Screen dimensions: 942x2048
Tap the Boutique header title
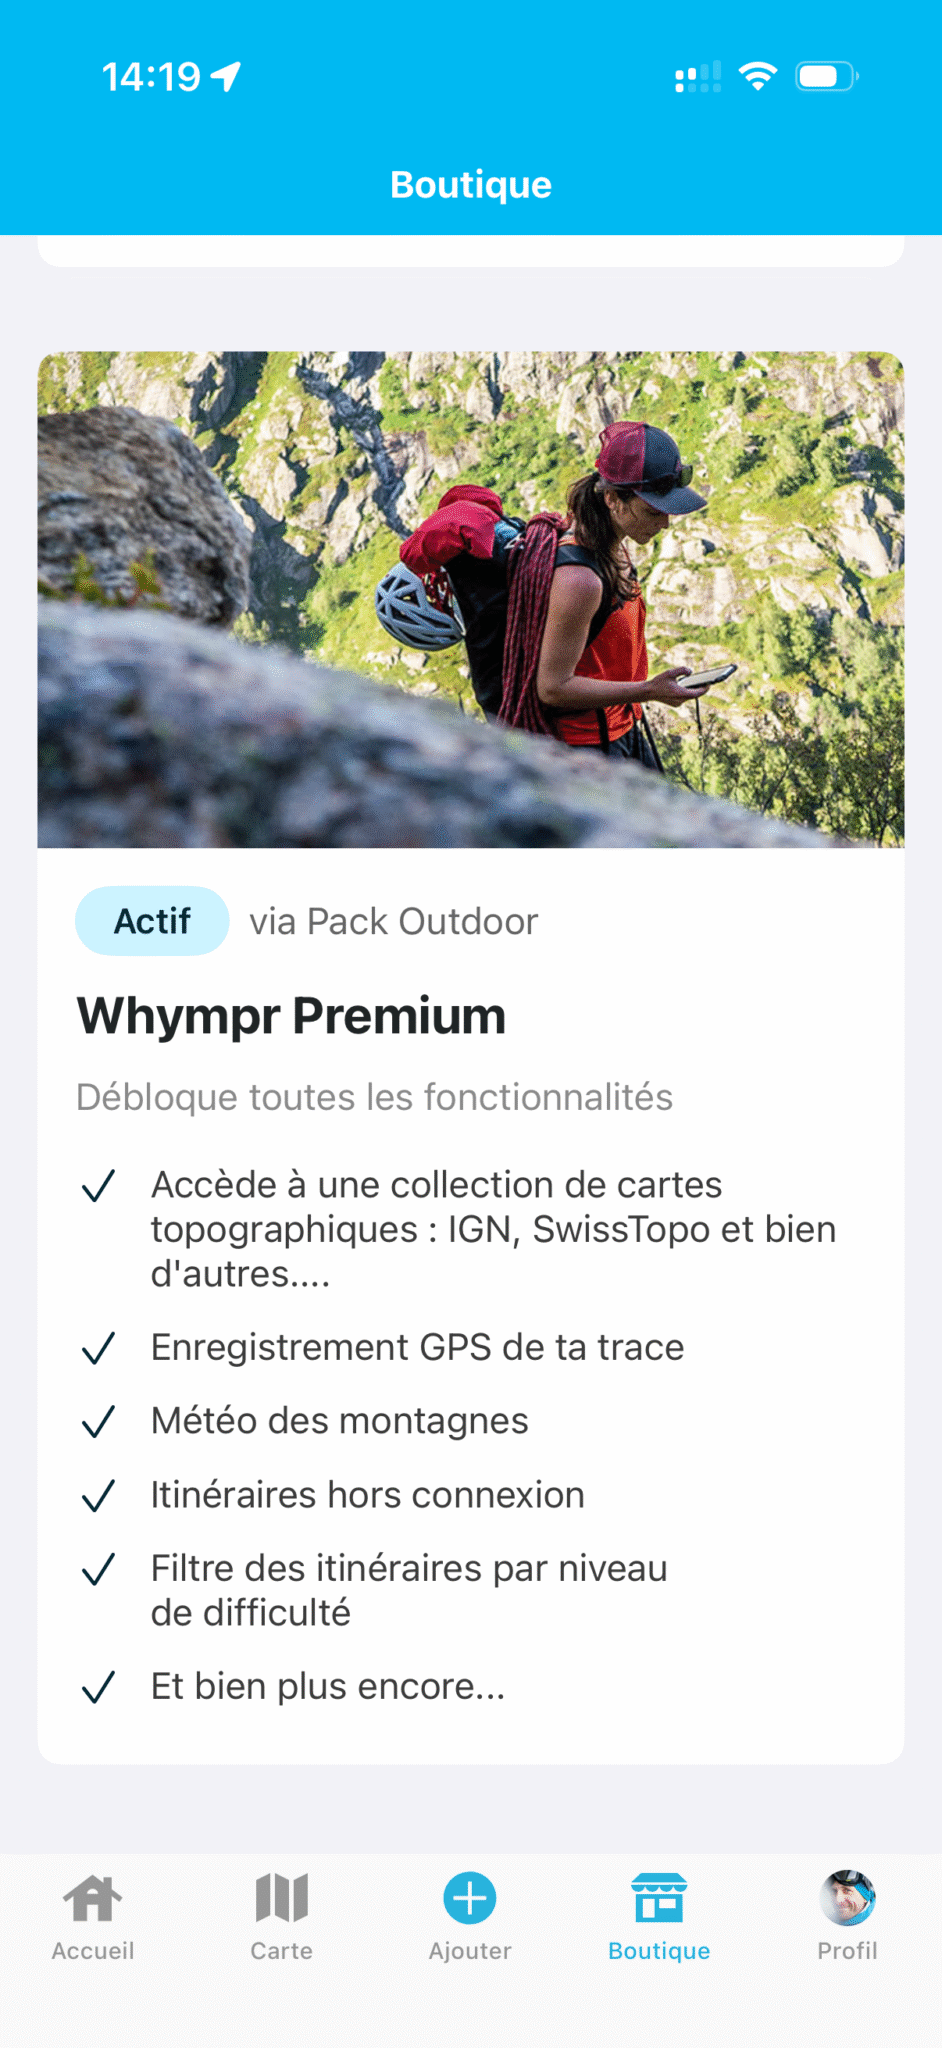click(x=471, y=185)
